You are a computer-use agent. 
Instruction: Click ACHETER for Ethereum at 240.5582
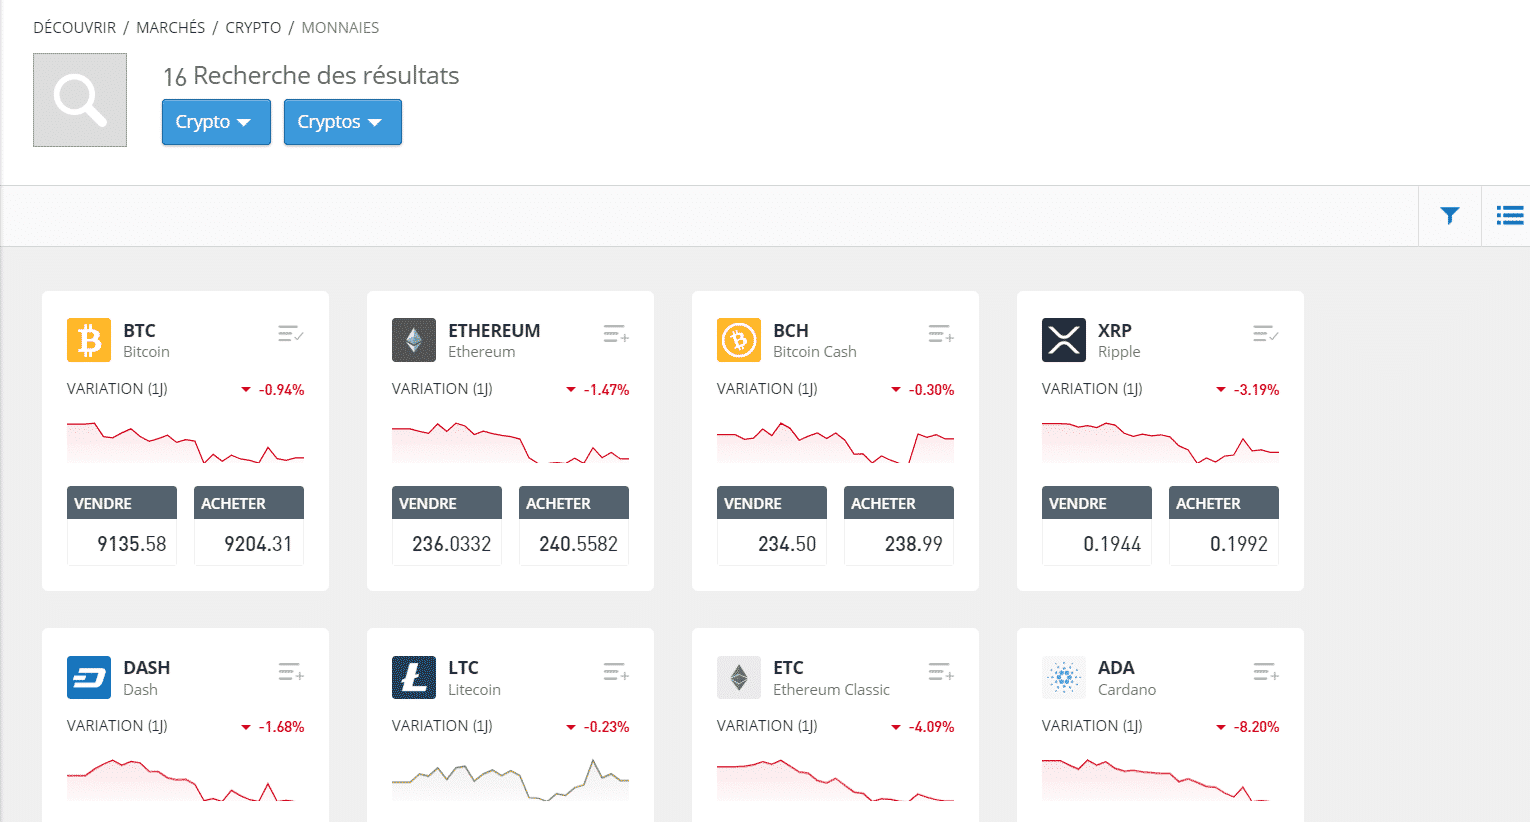coord(574,526)
